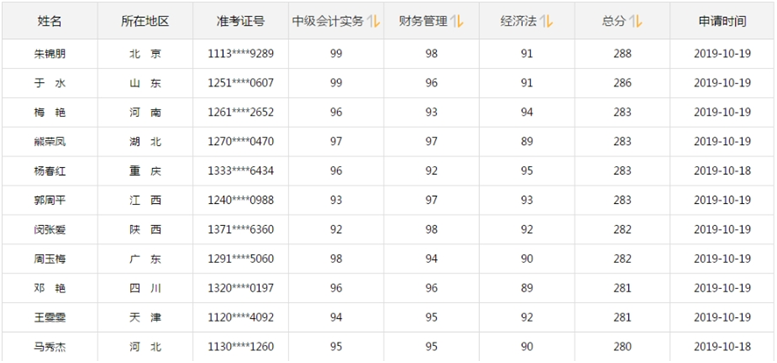Click 中级会计实务 score 98 in 广东 row
The width and height of the screenshot is (777, 363).
tap(336, 259)
